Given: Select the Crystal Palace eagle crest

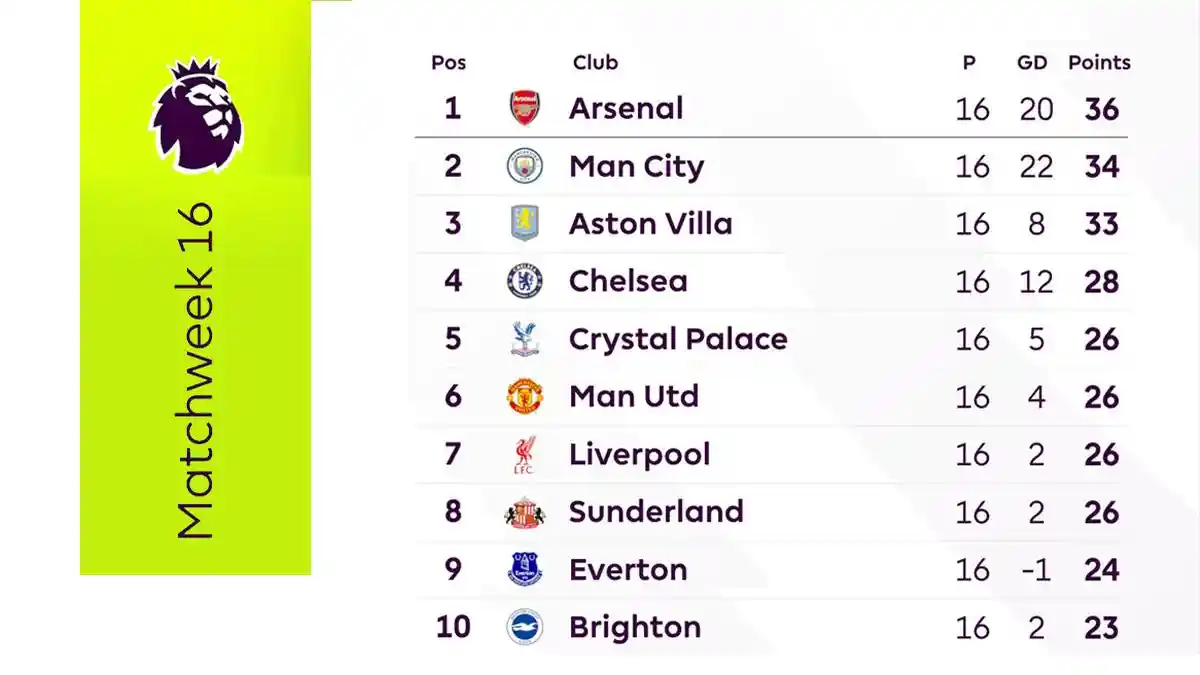Looking at the screenshot, I should (524, 339).
